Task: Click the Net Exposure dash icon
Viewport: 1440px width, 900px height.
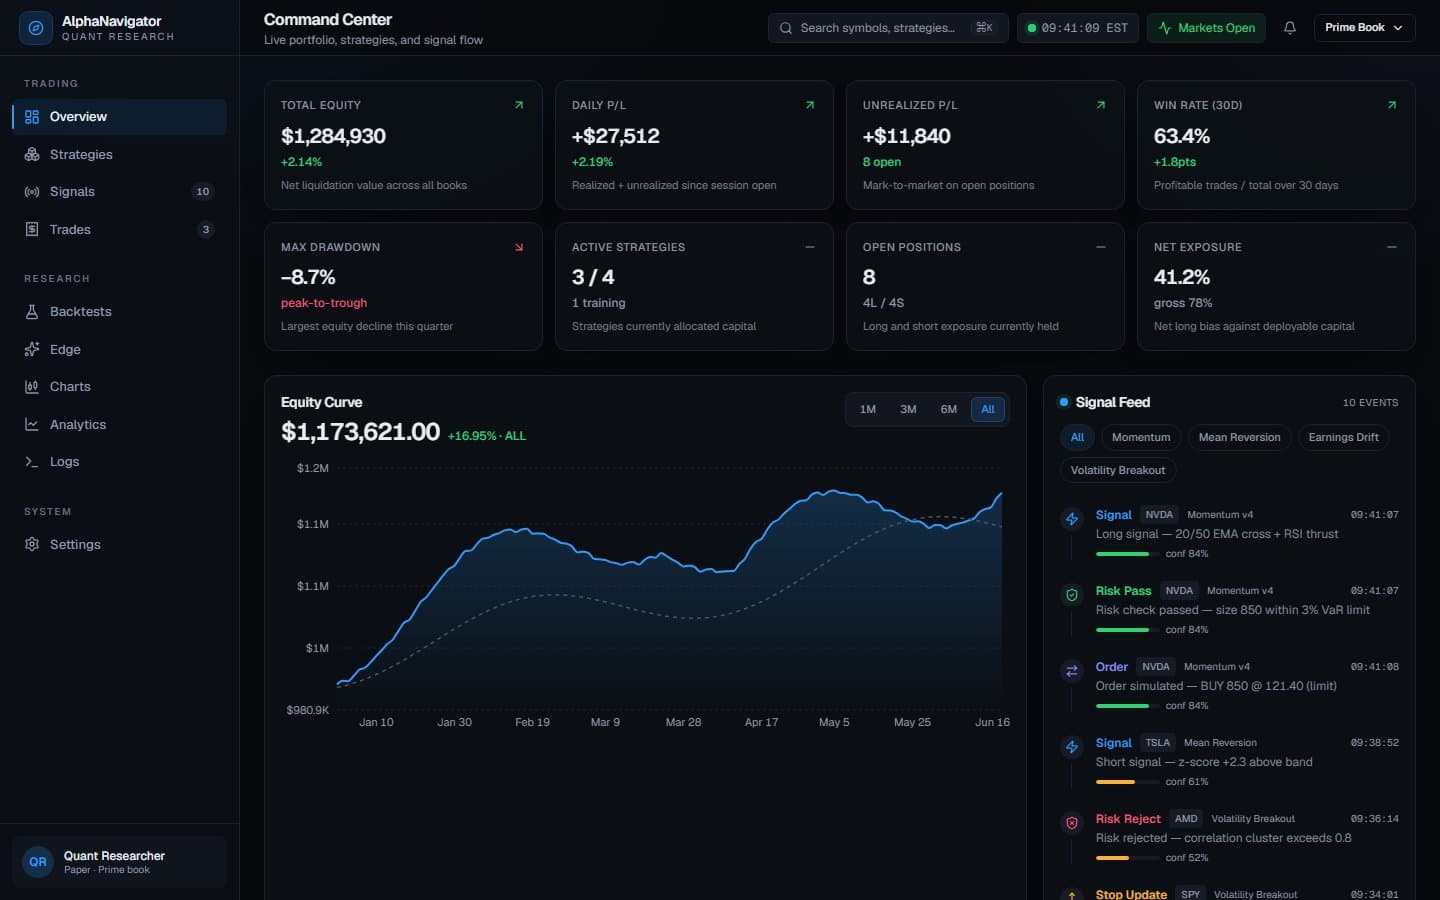Action: coord(1392,247)
